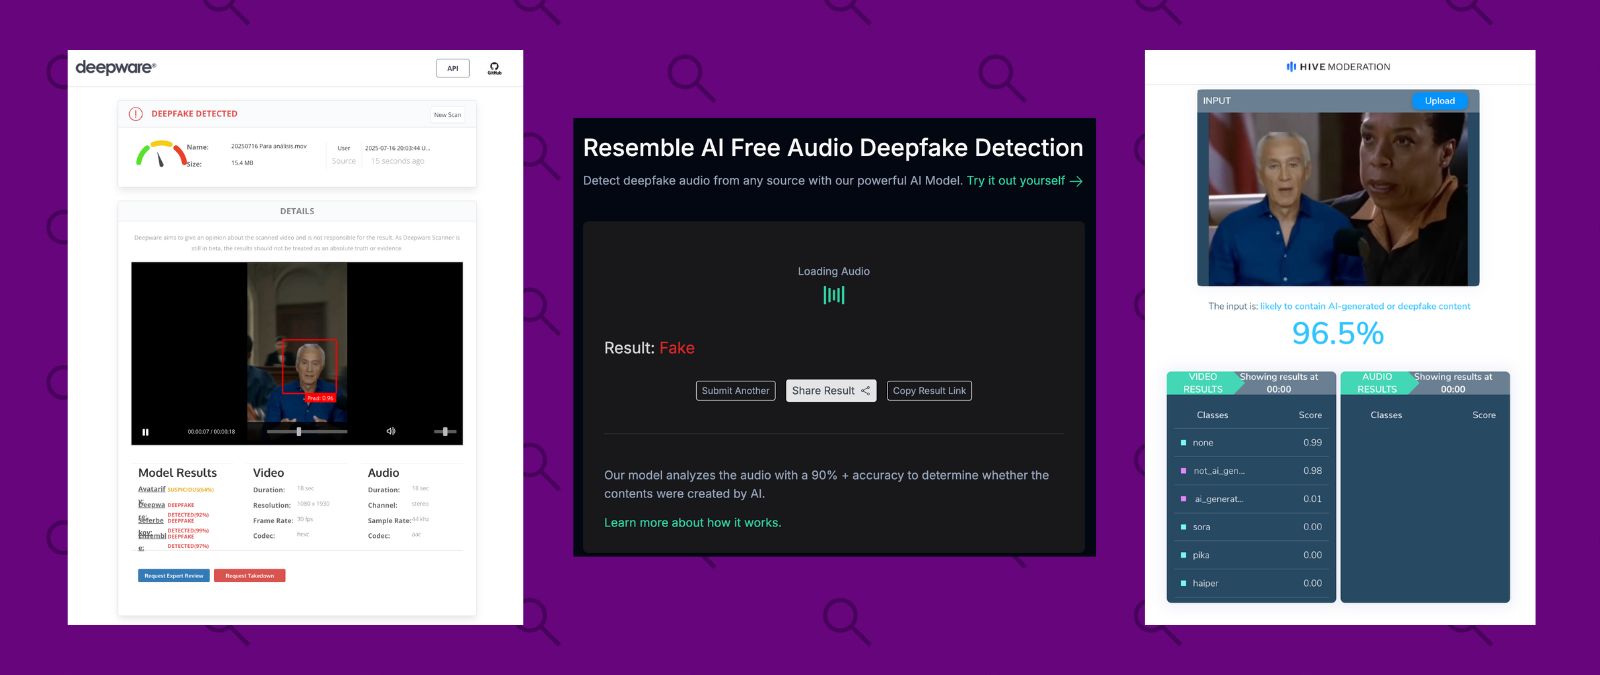Click the 96.5% score text
The image size is (1600, 675).
pyautogui.click(x=1338, y=333)
